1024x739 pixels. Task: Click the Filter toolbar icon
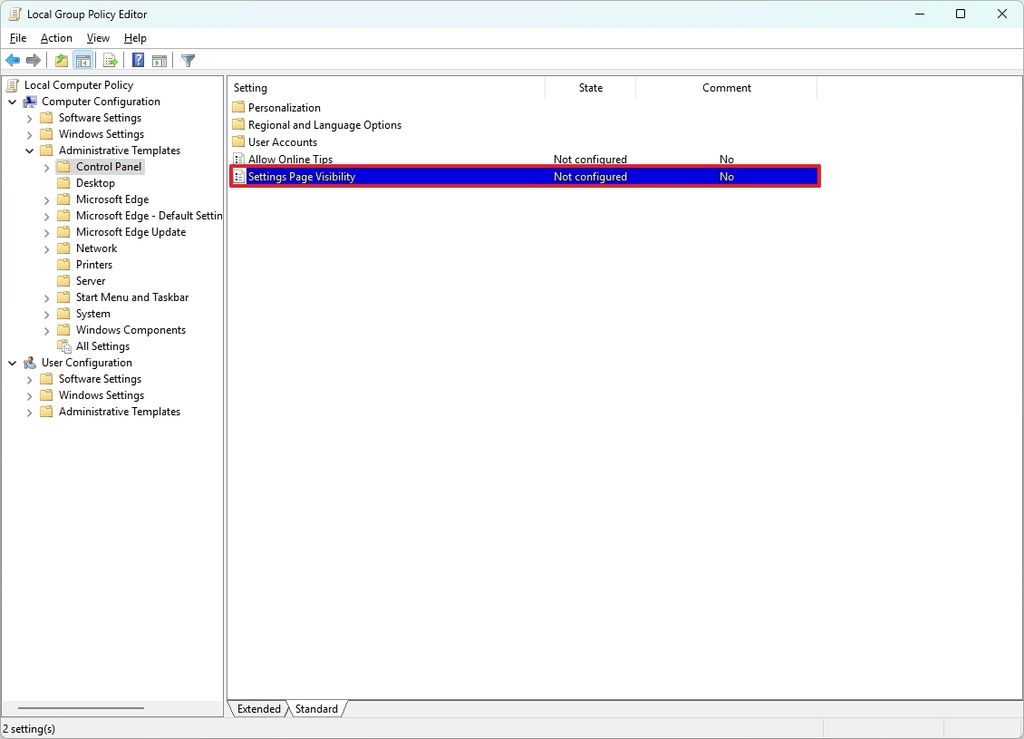(x=187, y=60)
